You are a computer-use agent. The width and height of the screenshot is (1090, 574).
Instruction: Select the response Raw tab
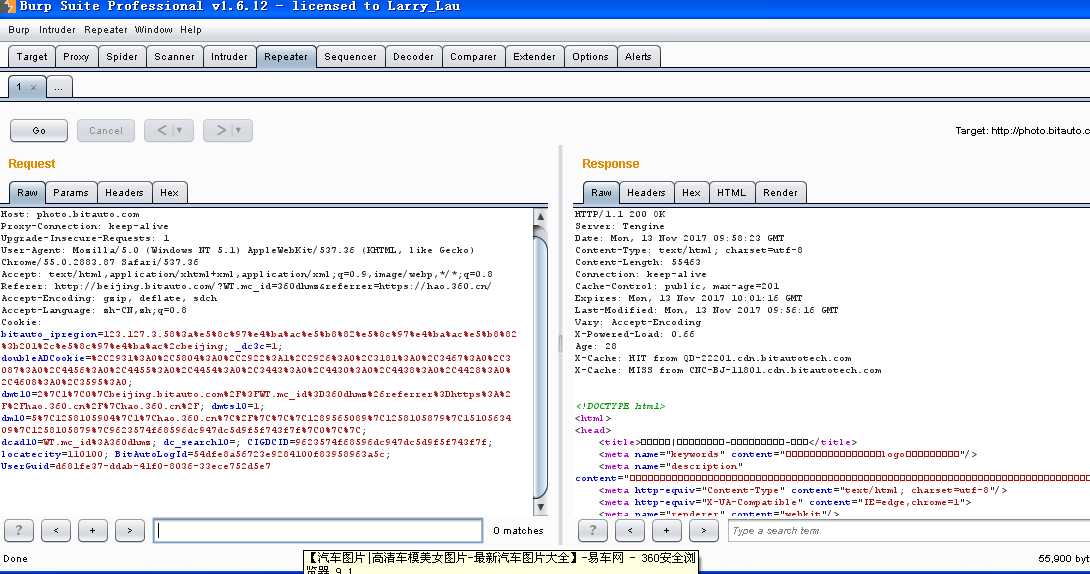tap(601, 192)
